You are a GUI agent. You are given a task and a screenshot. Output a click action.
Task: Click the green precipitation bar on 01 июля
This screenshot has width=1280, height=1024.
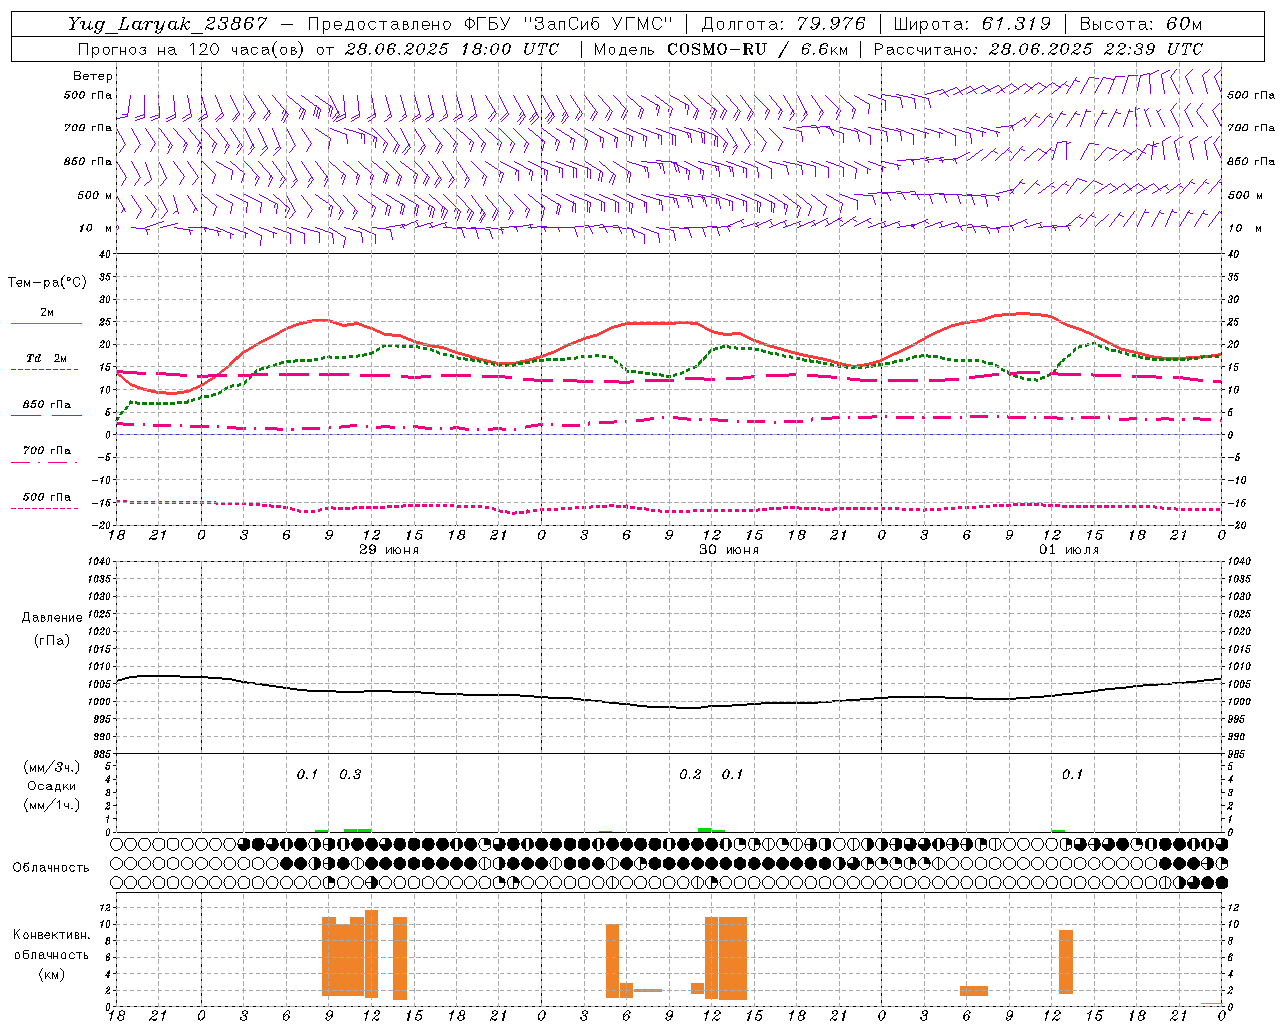(x=1058, y=830)
